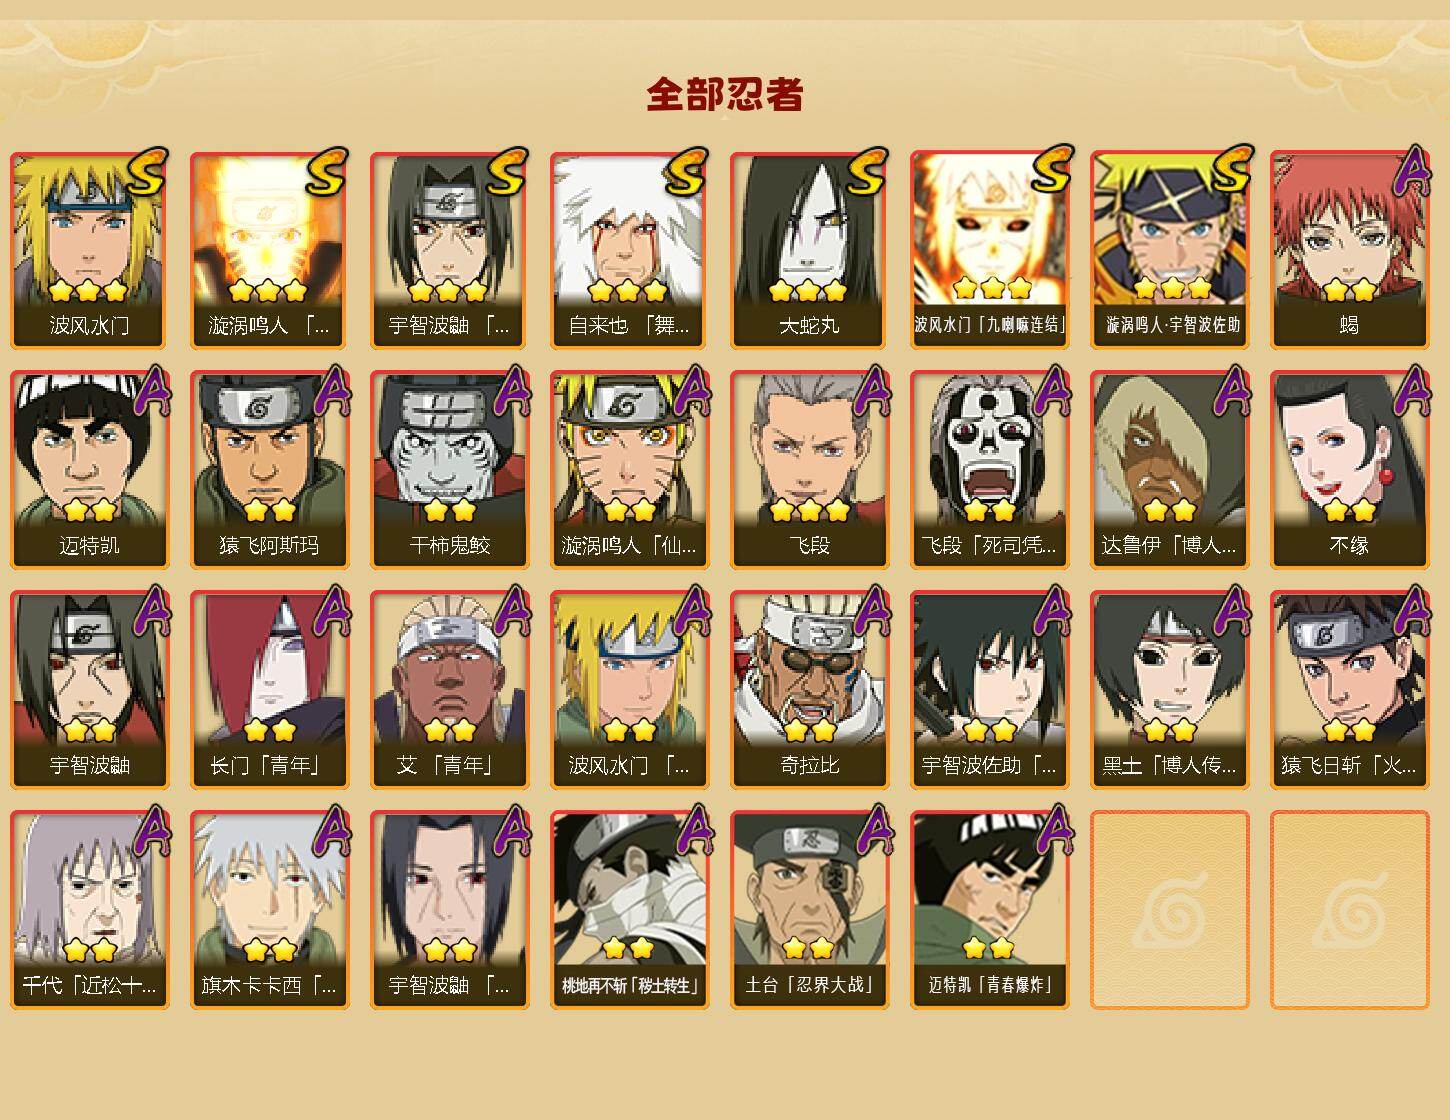Open the 艾「青年」ninja card
Viewport: 1450px width, 1120px height.
(450, 690)
